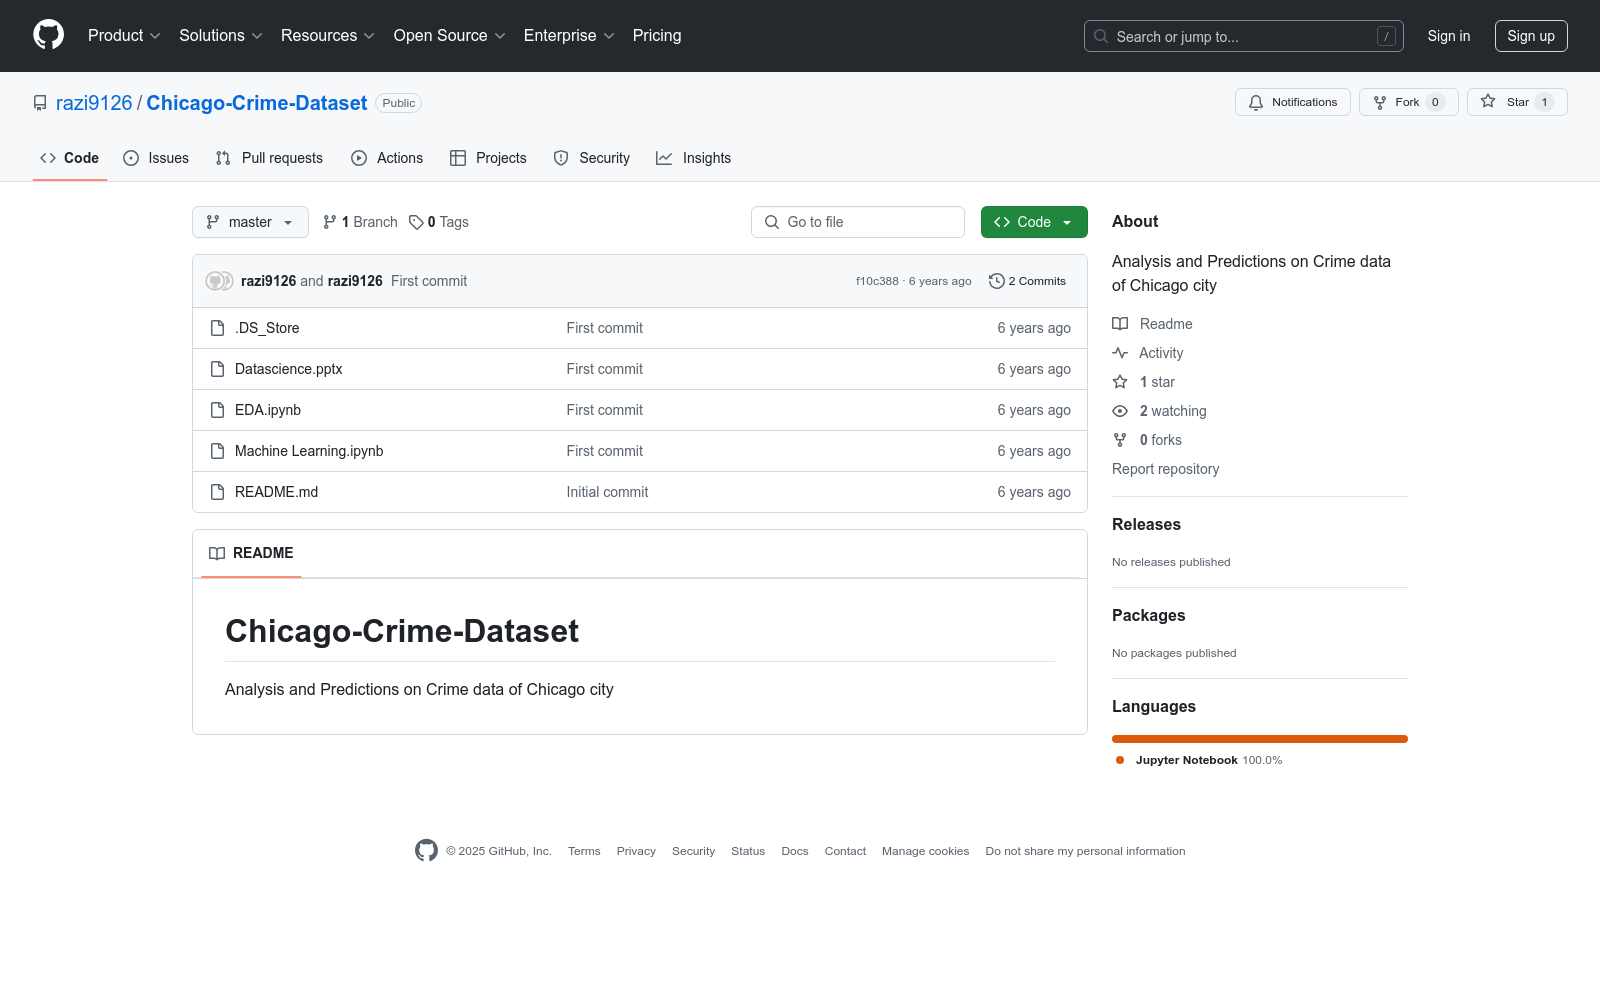
Task: Click the slash shortcut key icon in the search bar
Action: 1386,36
